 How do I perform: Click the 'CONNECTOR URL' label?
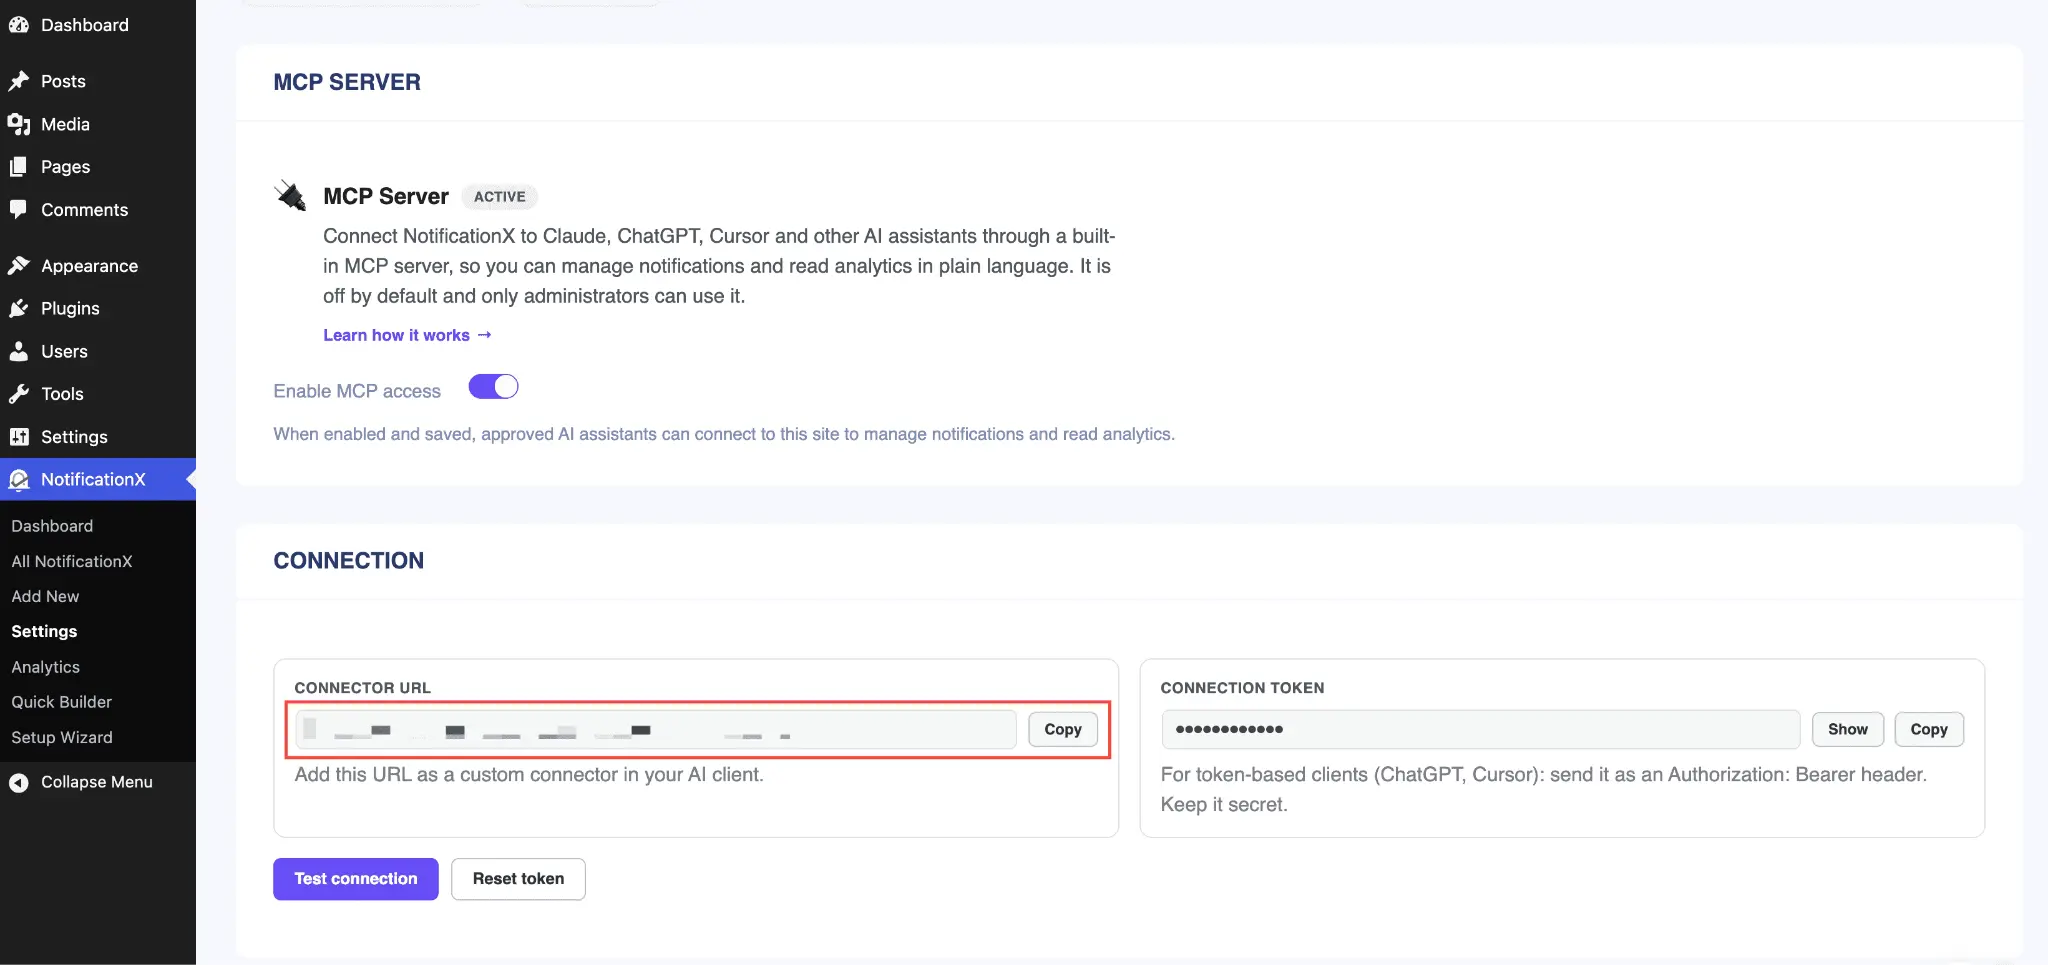pyautogui.click(x=363, y=688)
